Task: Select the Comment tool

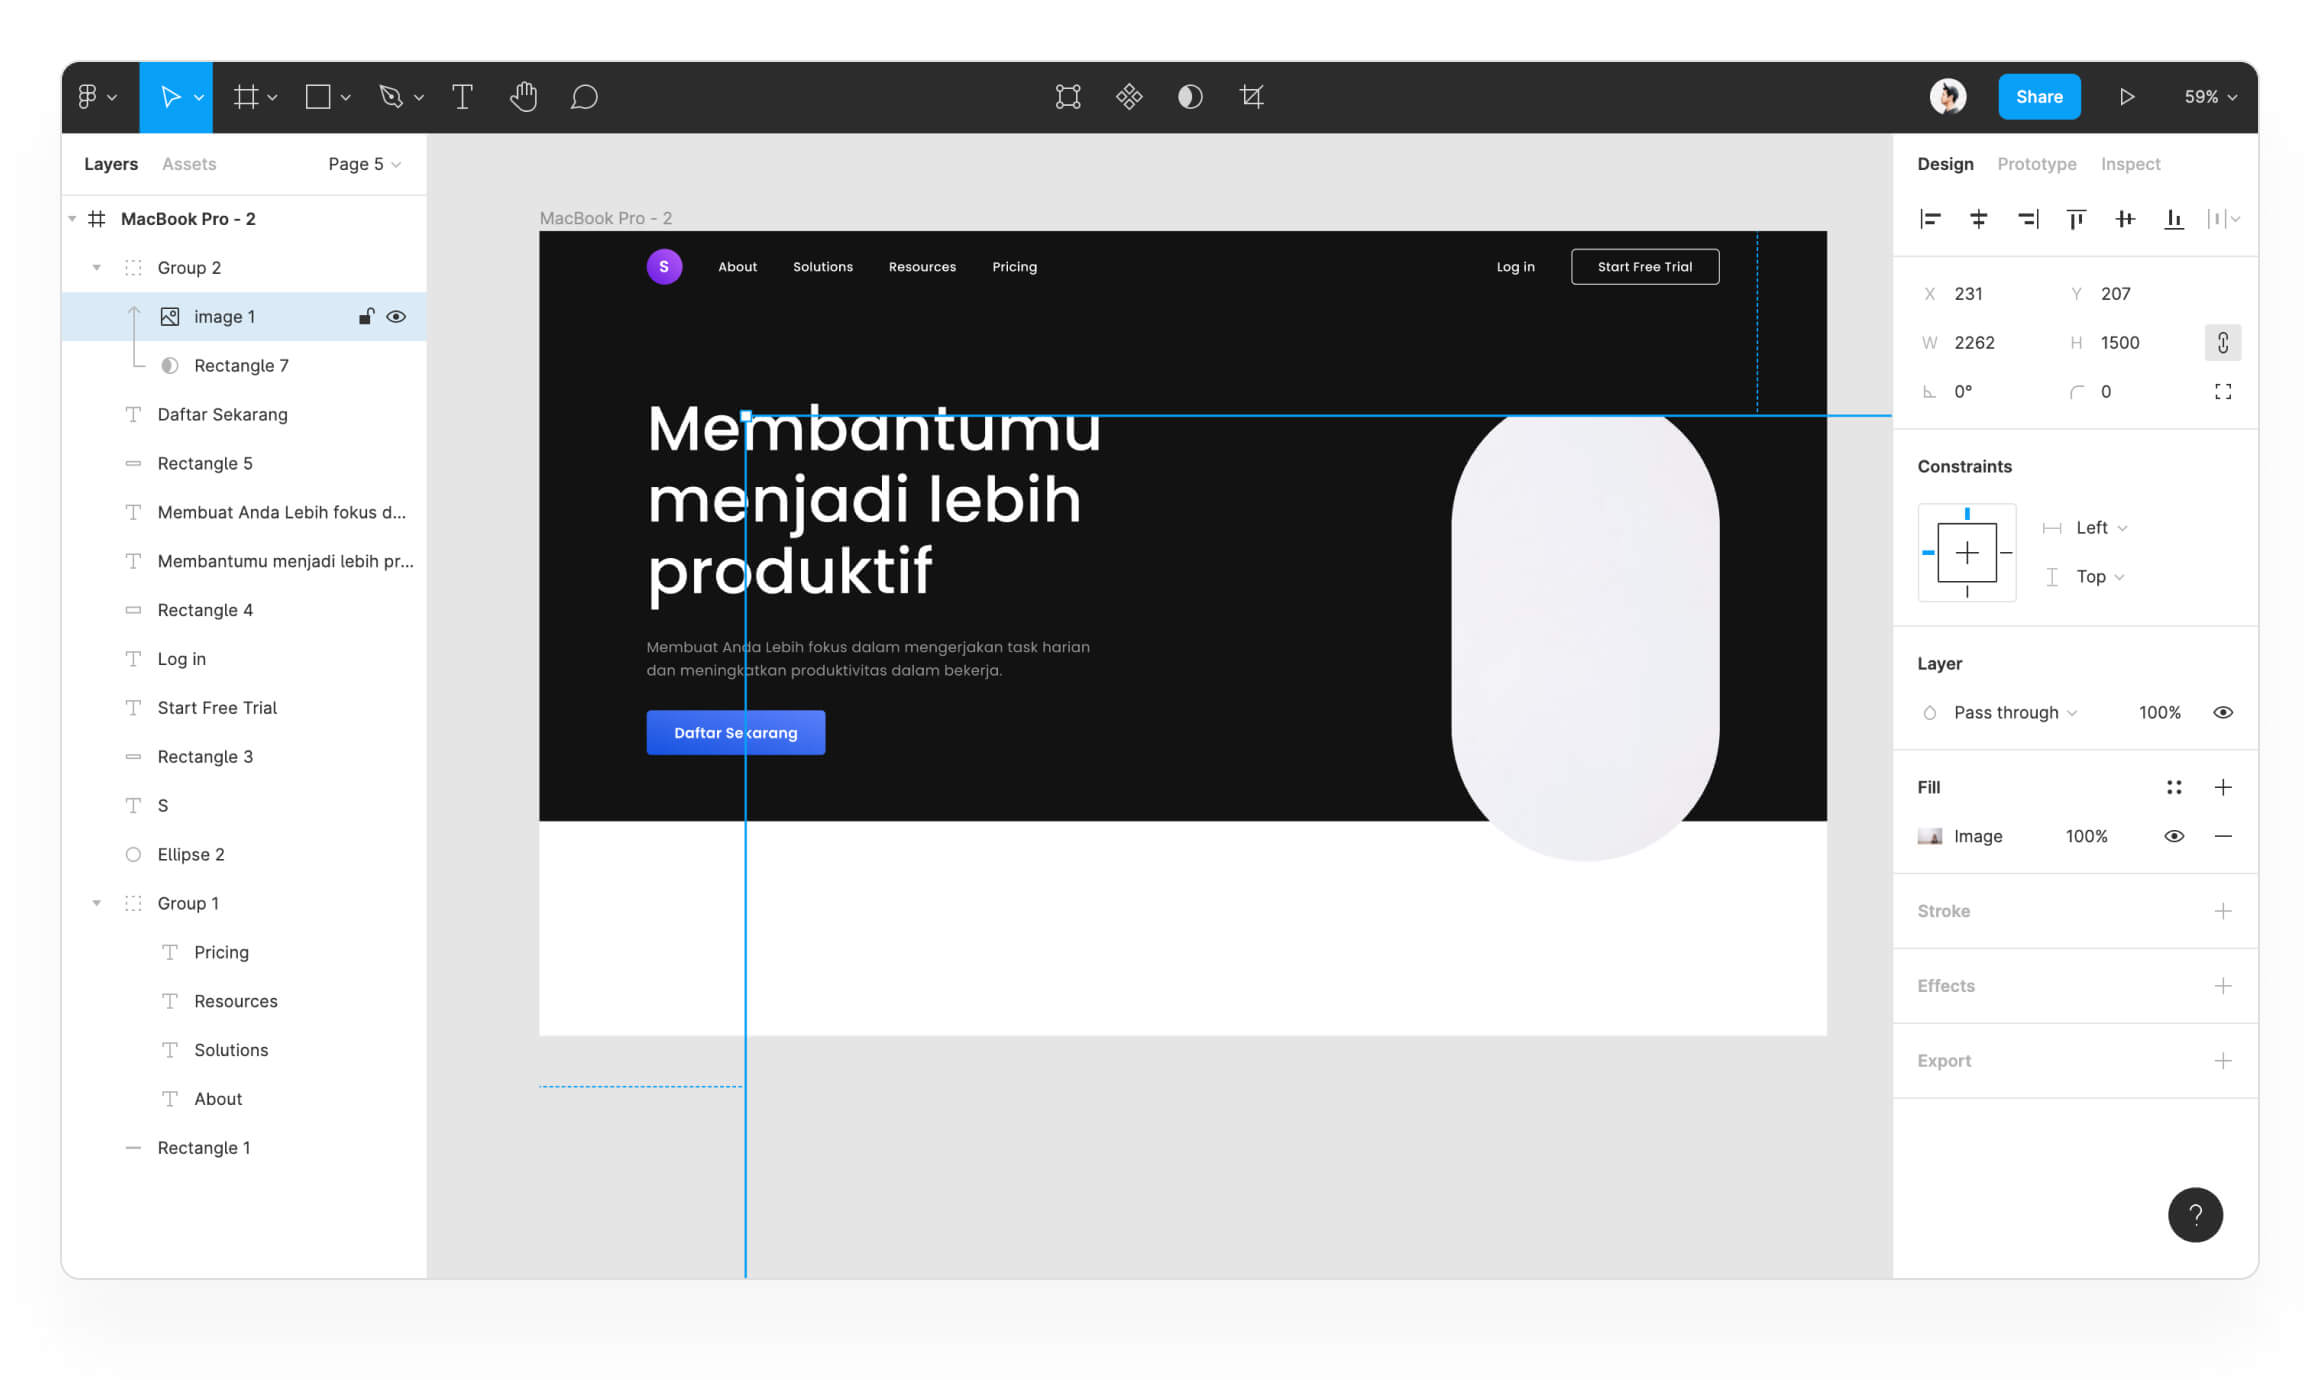Action: [584, 97]
